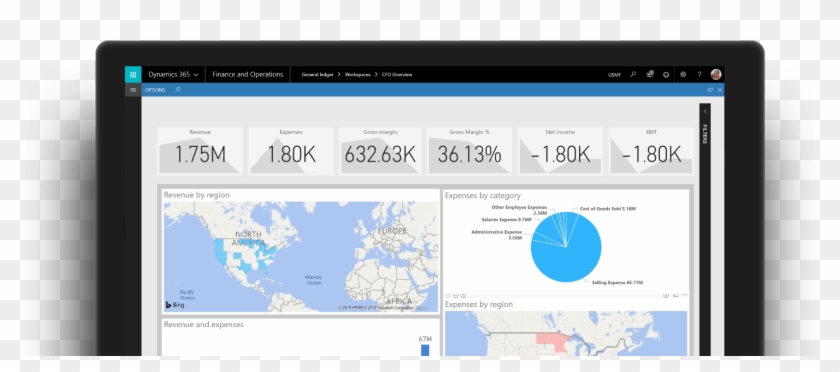Go to General ledger breadcrumb
The image size is (840, 372).
pos(318,75)
